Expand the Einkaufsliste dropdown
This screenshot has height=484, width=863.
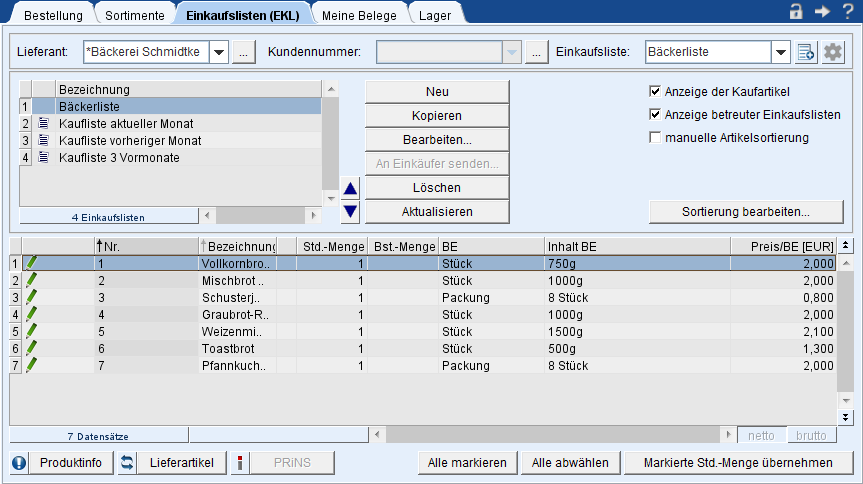click(781, 52)
